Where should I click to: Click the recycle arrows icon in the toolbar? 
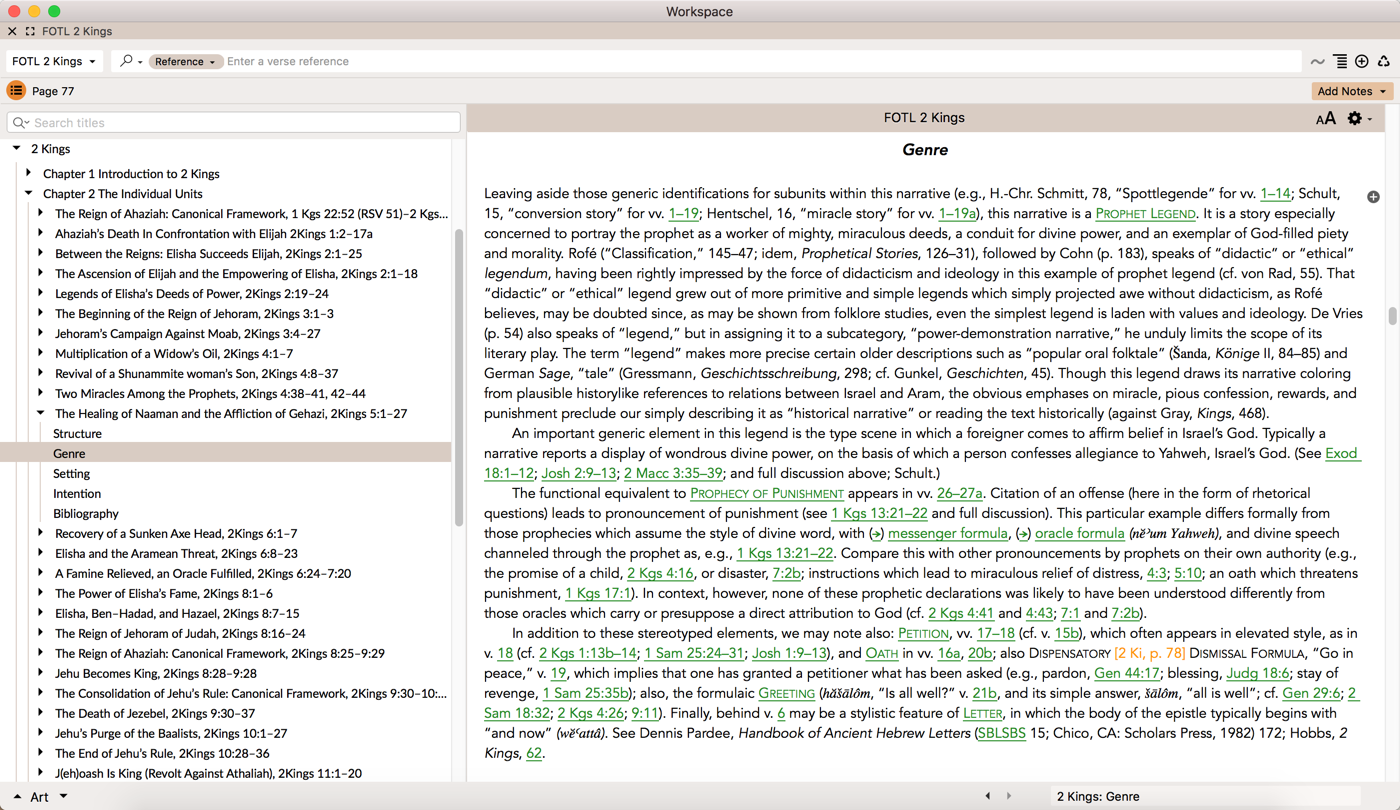pos(1384,62)
